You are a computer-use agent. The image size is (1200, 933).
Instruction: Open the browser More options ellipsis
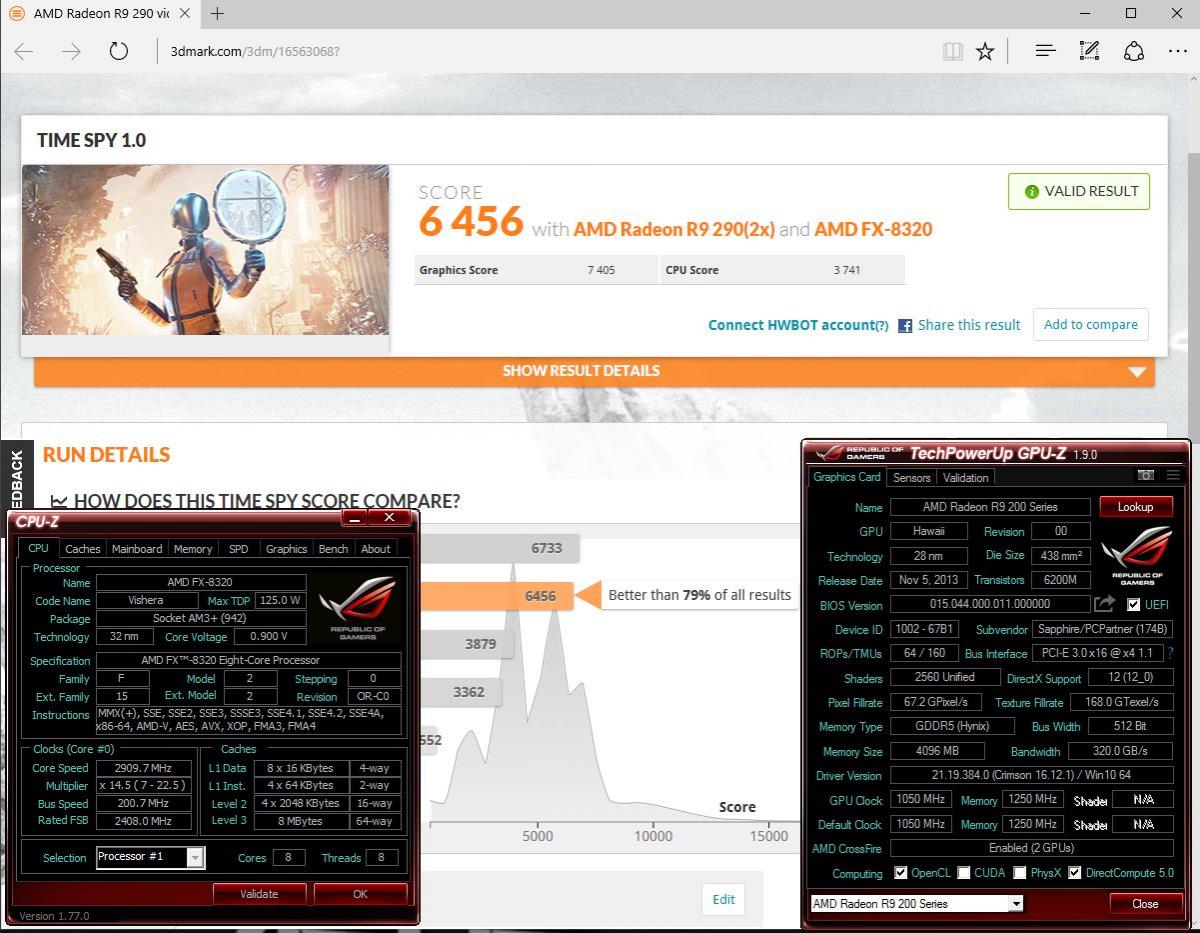pos(1177,51)
